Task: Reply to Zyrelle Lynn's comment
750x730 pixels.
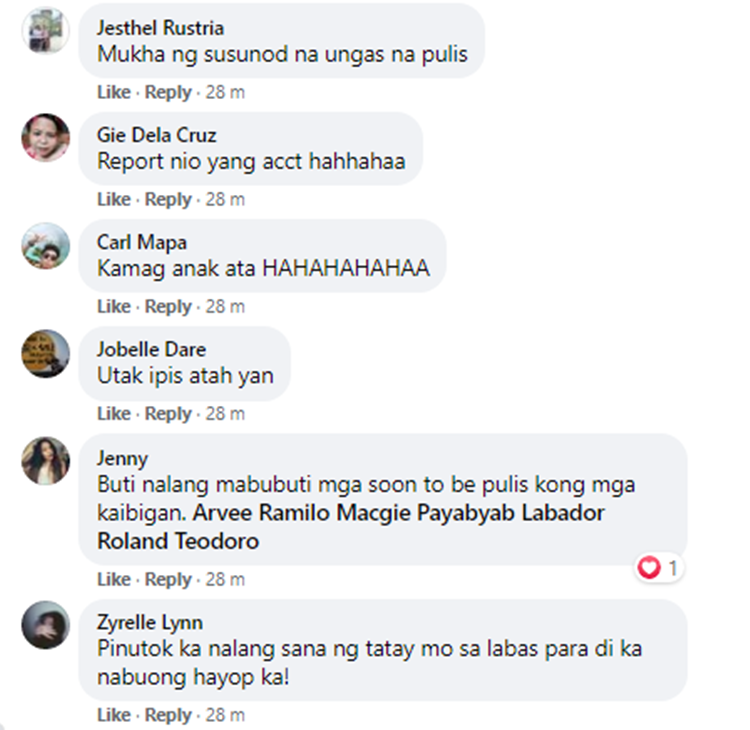Action: coord(168,715)
